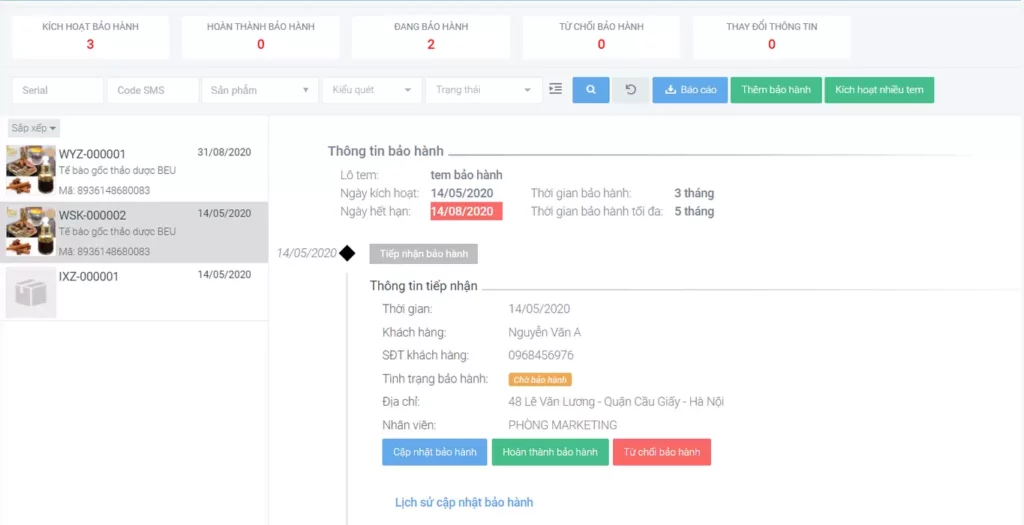Screen dimensions: 1024x525
Task: Click the reset refresh arrow button
Action: [x=630, y=90]
